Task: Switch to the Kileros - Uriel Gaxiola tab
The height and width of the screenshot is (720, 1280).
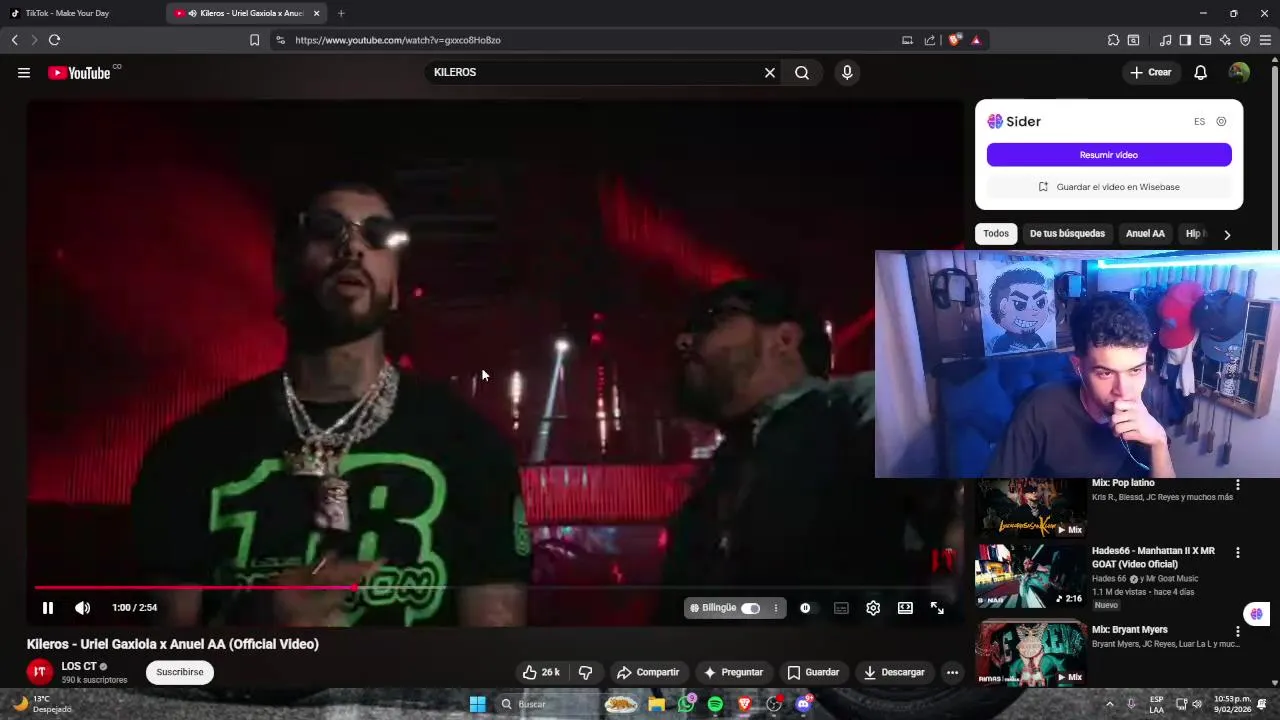Action: click(x=245, y=13)
